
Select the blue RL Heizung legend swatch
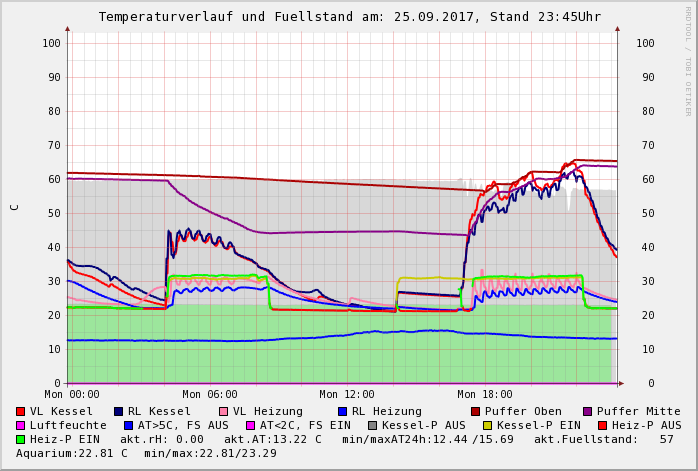pyautogui.click(x=343, y=411)
